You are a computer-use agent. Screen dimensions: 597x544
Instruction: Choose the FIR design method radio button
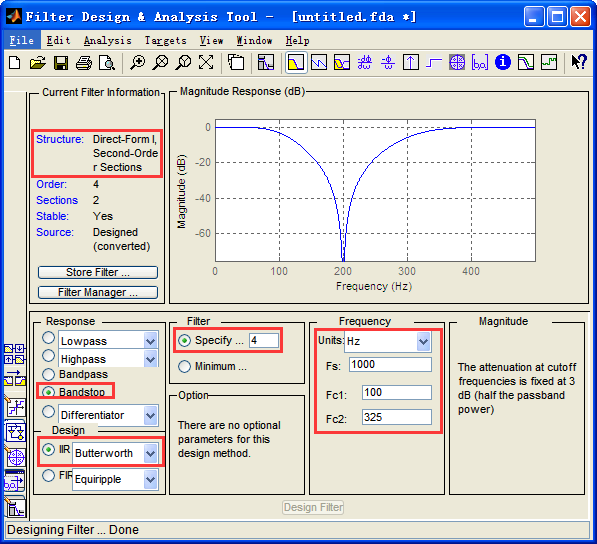pos(48,475)
